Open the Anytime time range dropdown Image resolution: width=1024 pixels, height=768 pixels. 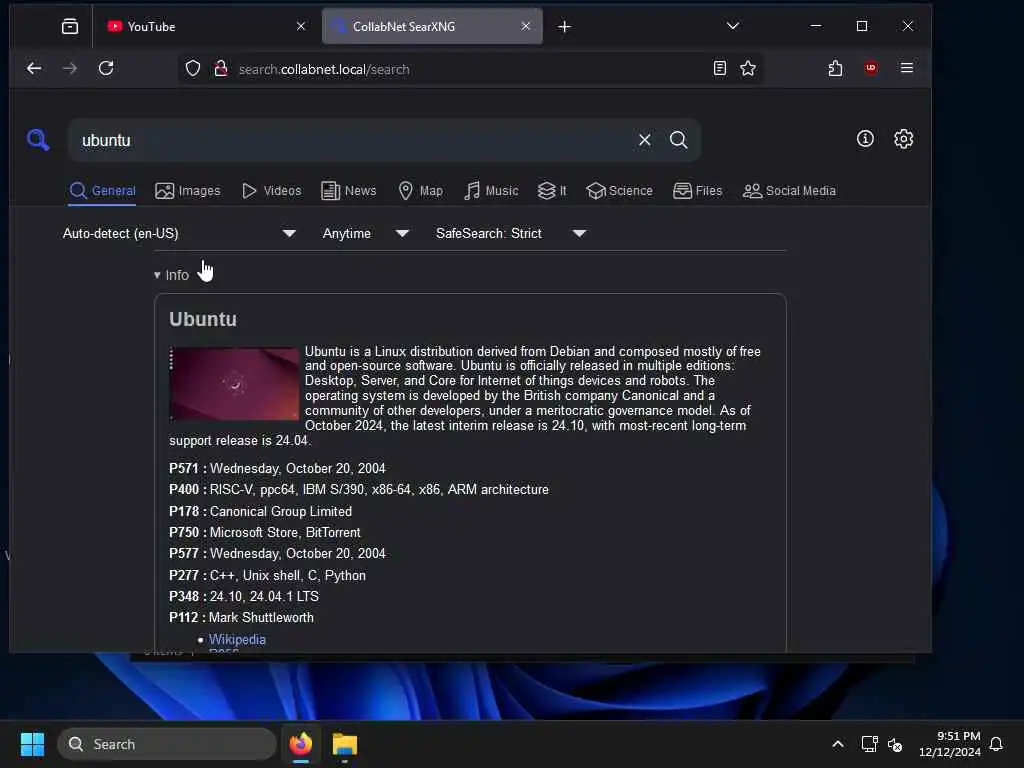click(366, 233)
